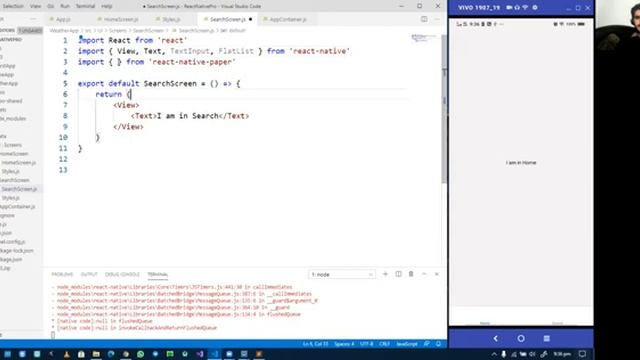The width and height of the screenshot is (640, 360).
Task: Open the Terminal menu in menu bar
Action: 85,6
